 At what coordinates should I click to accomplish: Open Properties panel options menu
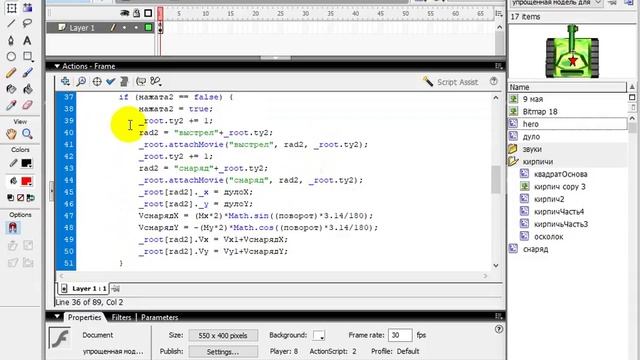(x=498, y=317)
